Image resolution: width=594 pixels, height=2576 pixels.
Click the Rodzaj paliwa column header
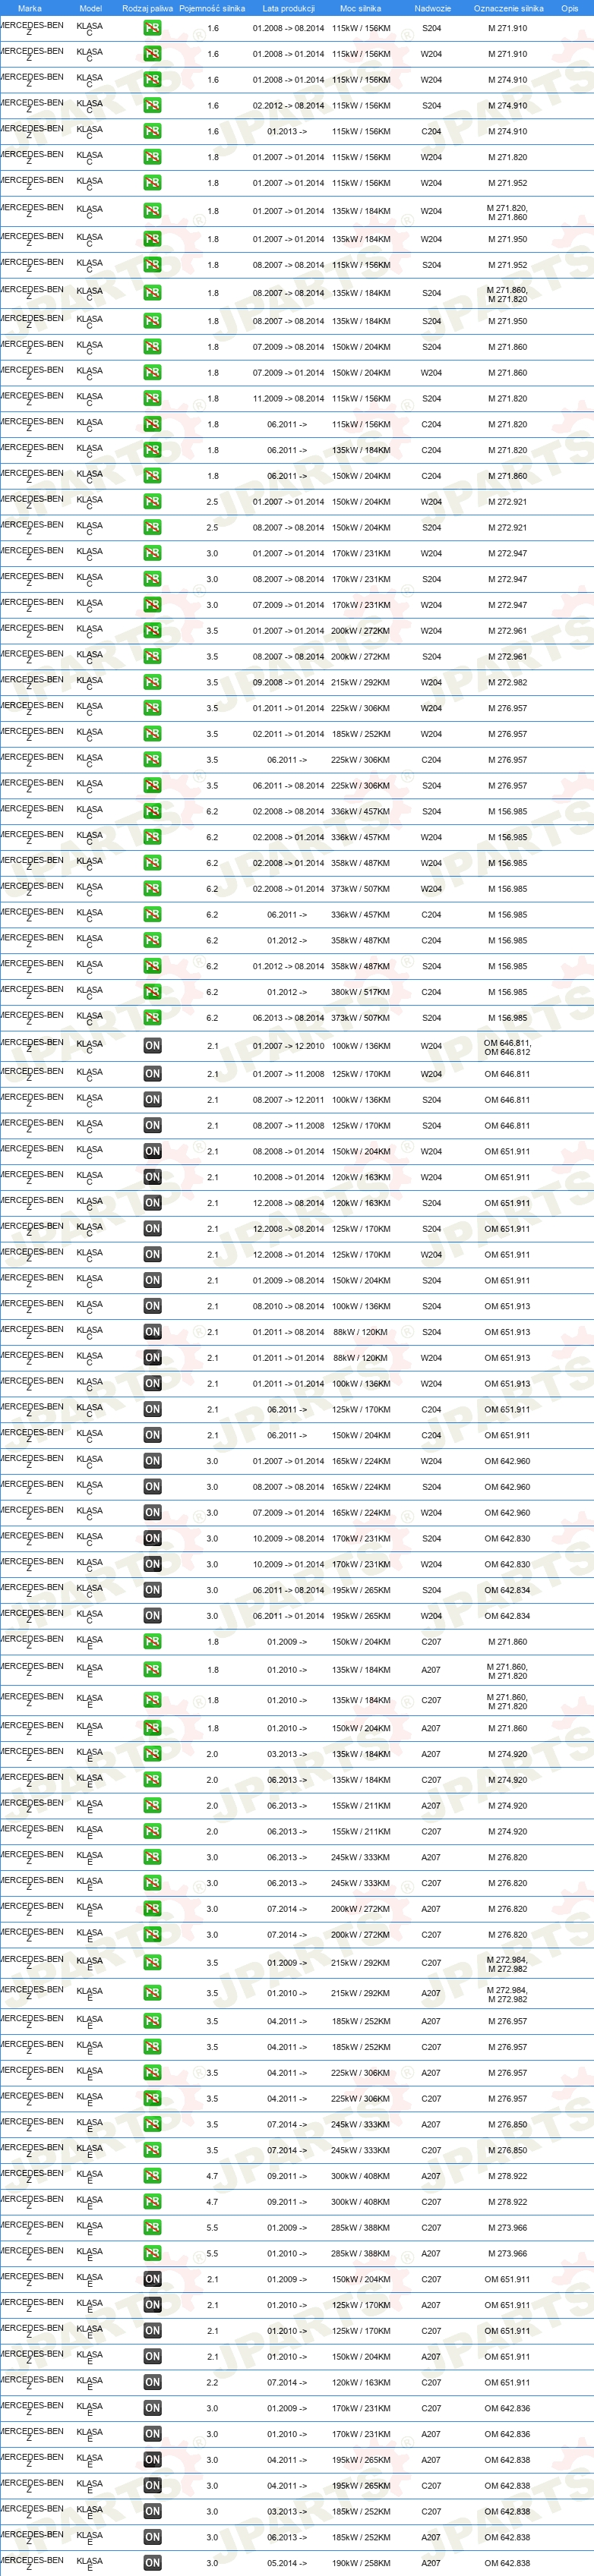[x=148, y=8]
